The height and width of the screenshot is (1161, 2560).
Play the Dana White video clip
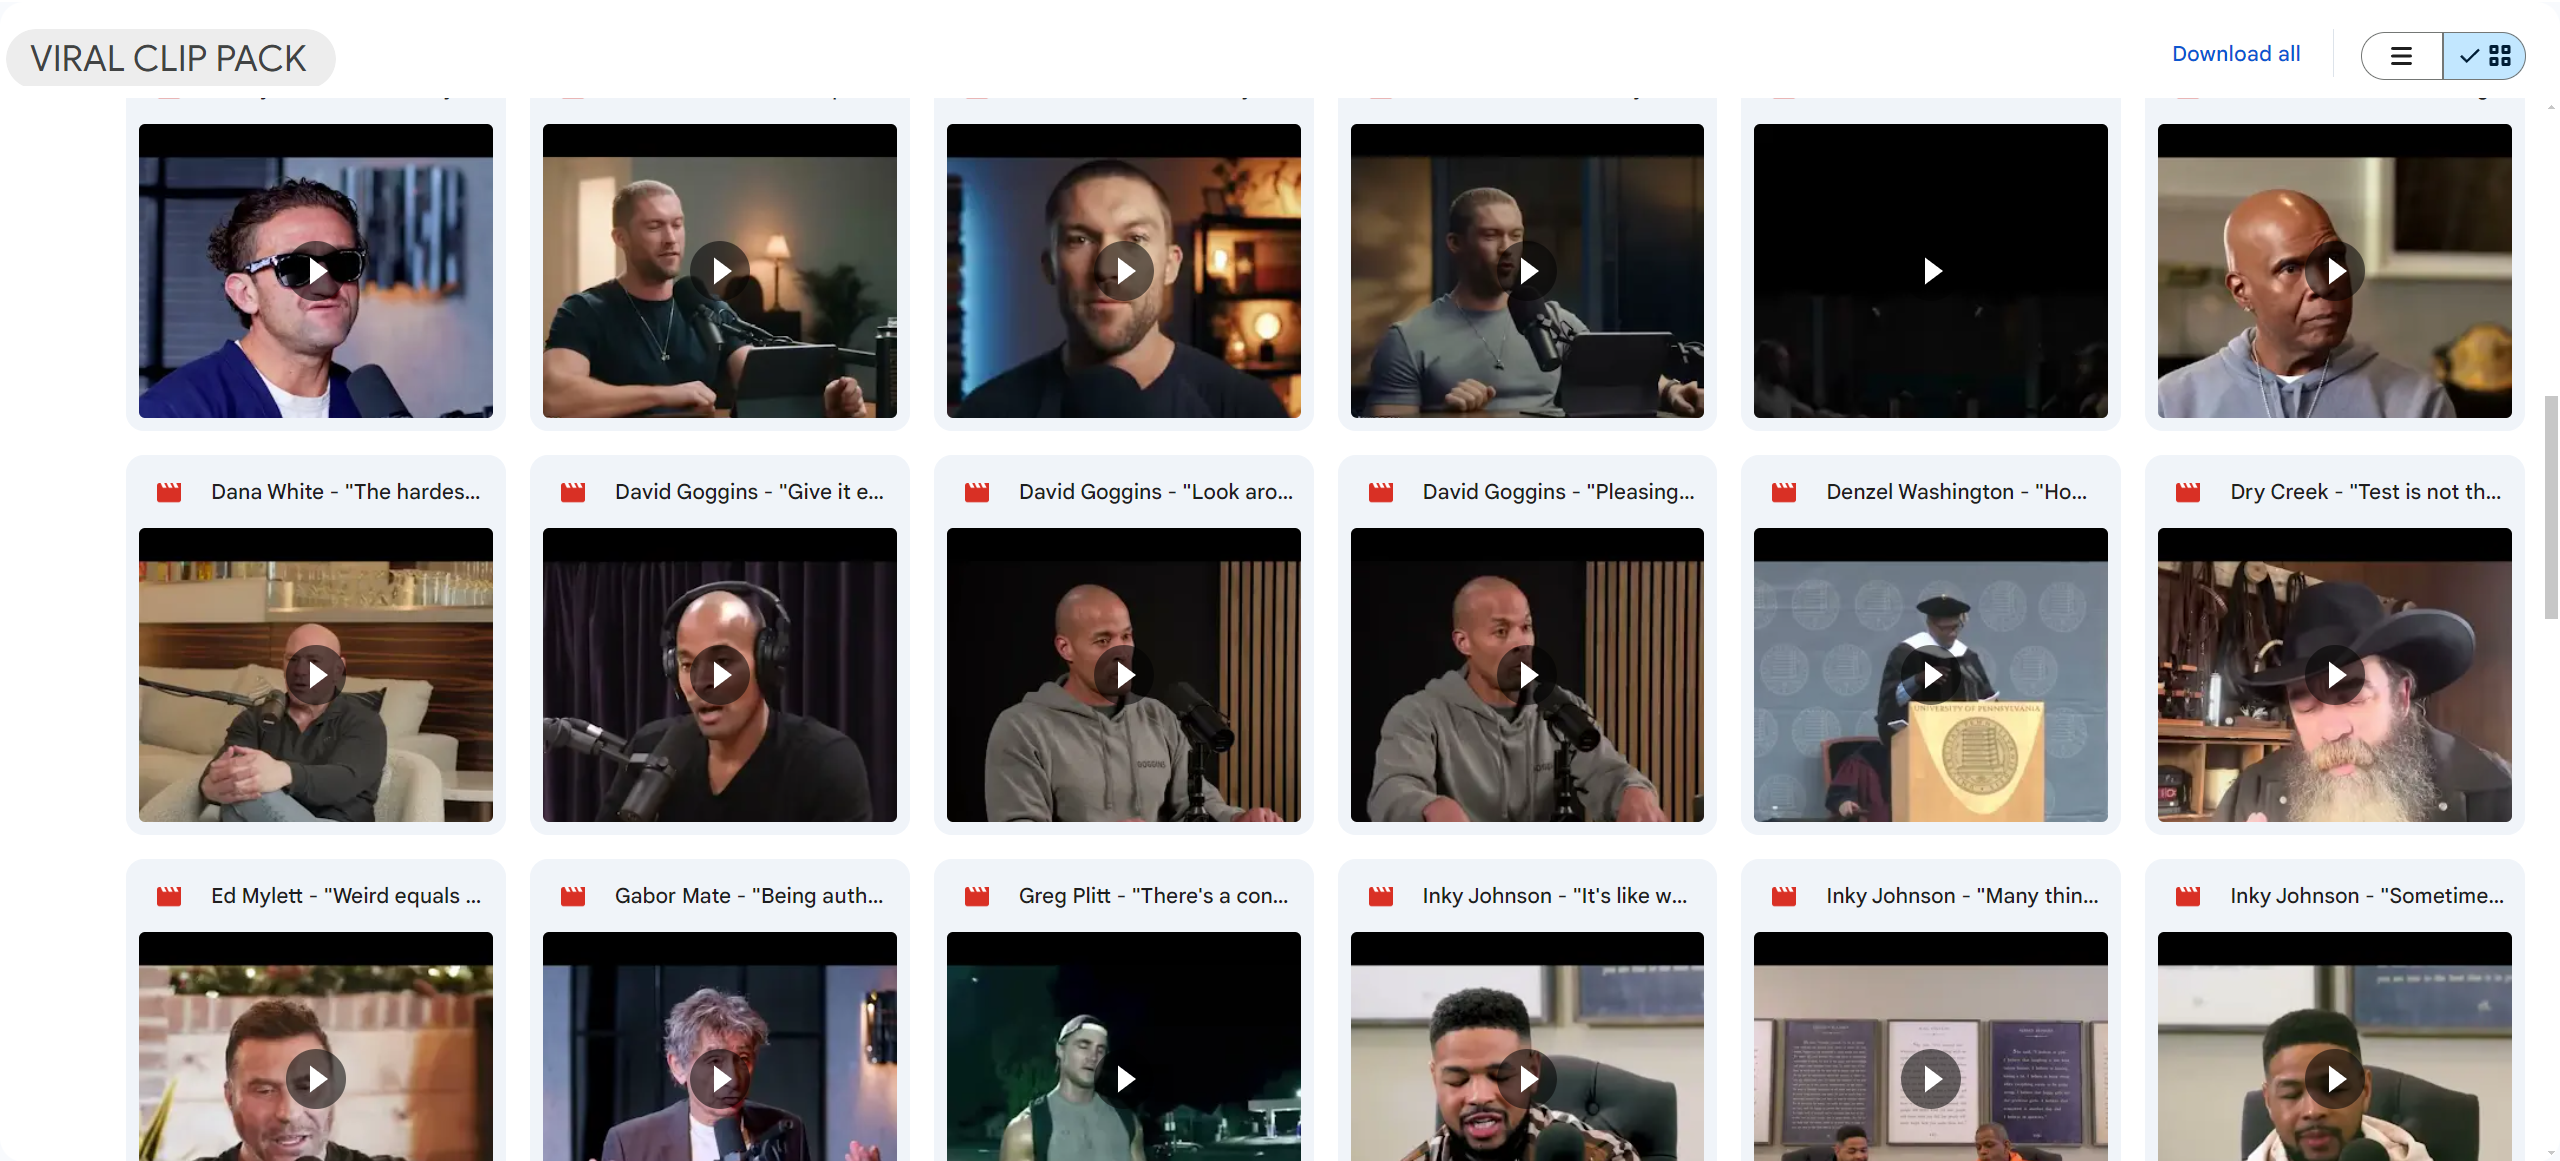coord(316,675)
